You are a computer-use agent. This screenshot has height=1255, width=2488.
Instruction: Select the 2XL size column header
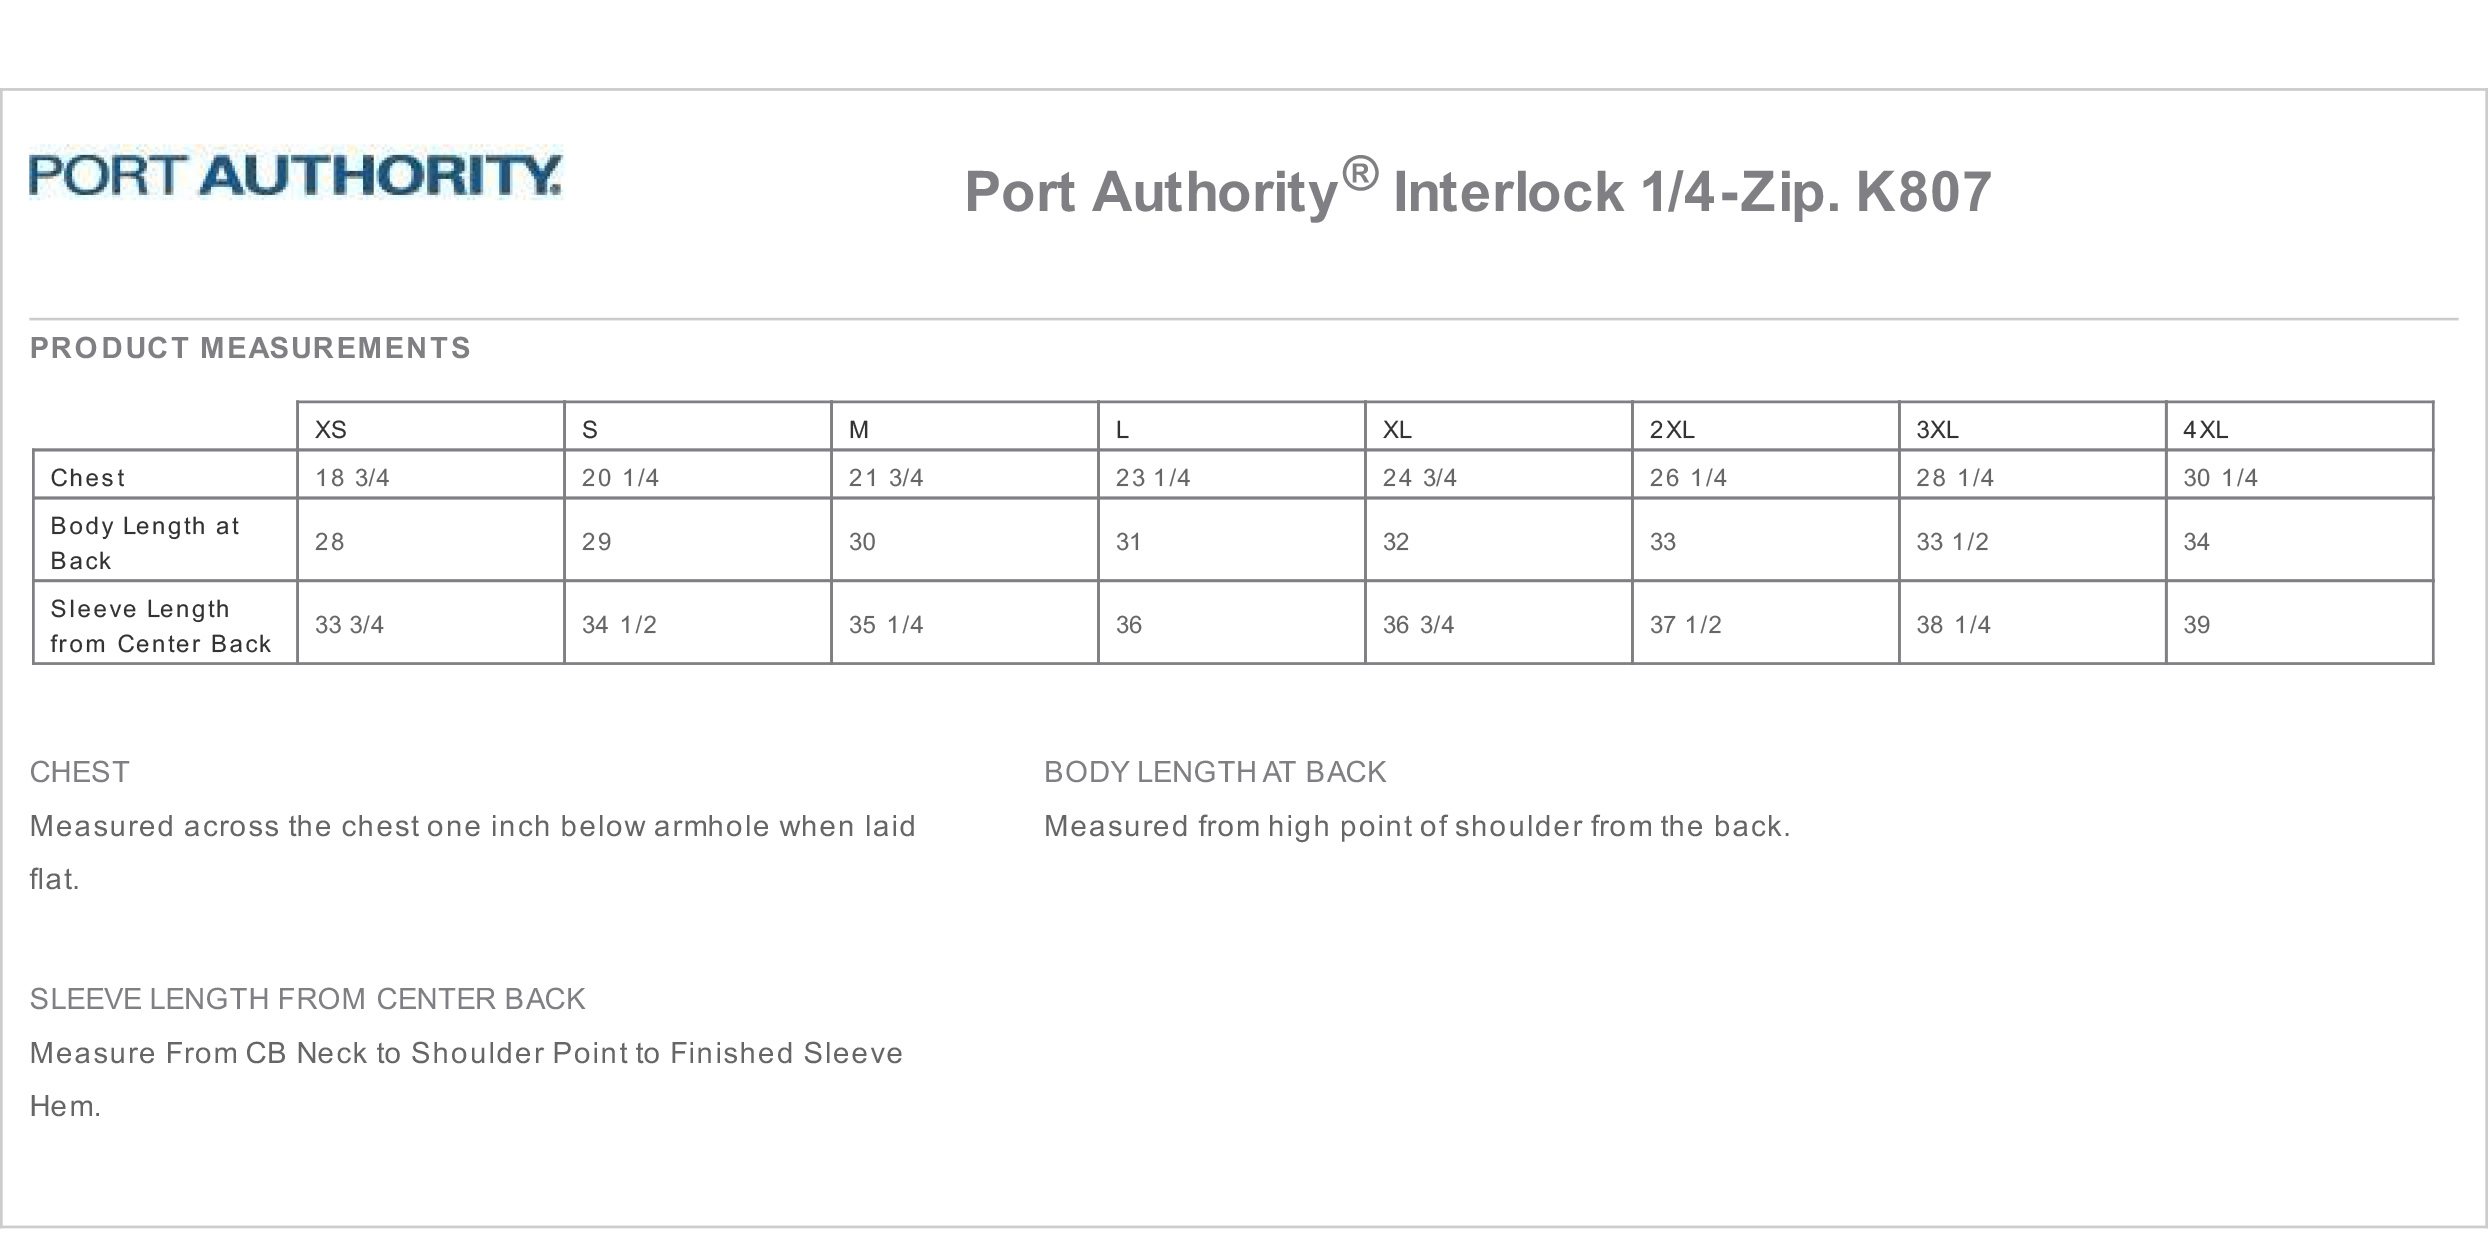tap(1671, 430)
